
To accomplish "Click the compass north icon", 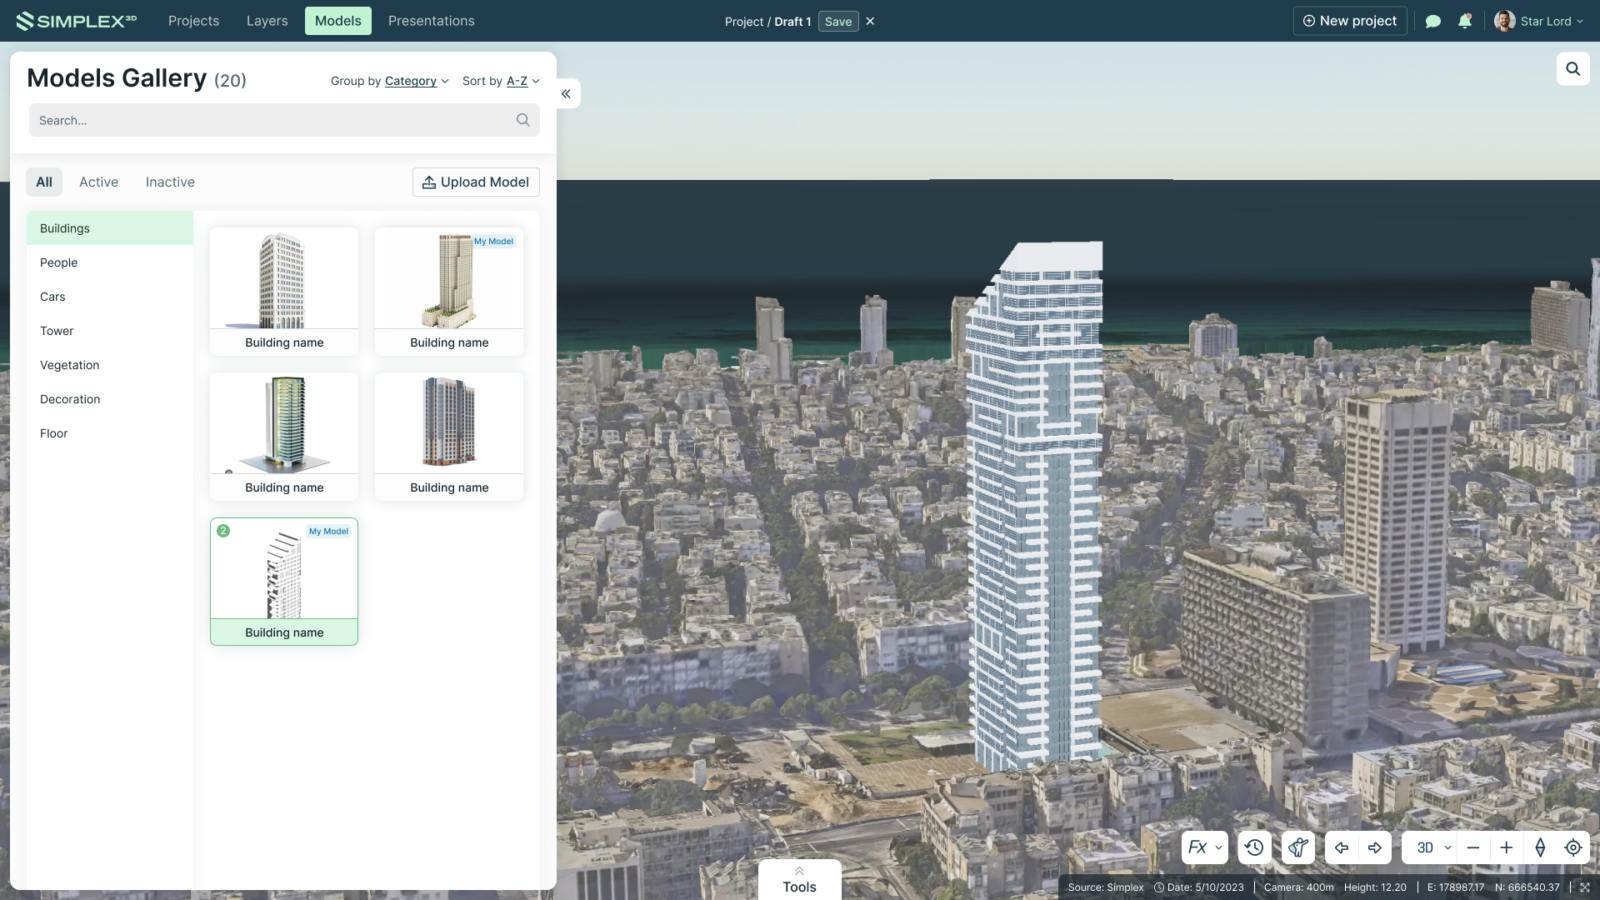I will pos(1540,847).
